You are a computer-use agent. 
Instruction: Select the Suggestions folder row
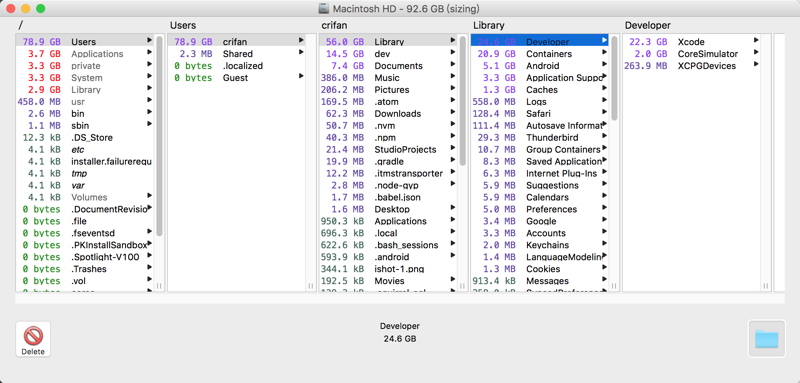click(540, 185)
